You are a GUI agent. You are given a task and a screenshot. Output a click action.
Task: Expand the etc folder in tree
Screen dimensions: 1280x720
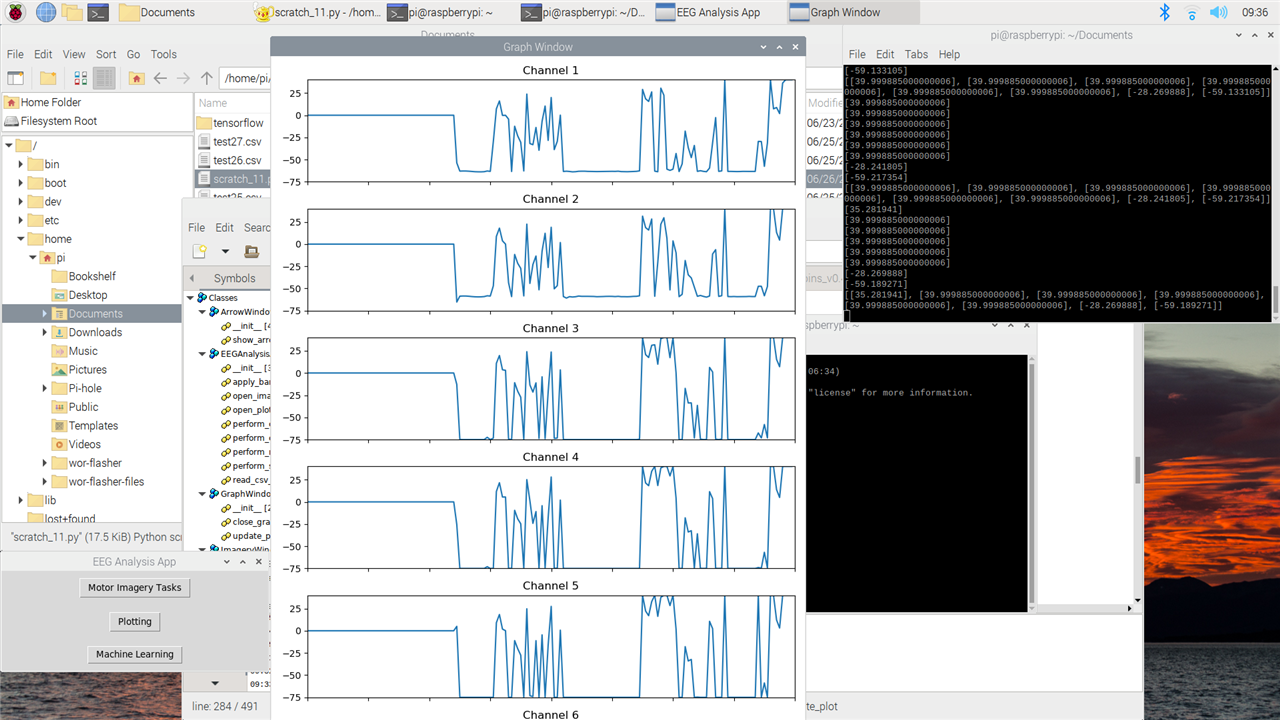[21, 221]
